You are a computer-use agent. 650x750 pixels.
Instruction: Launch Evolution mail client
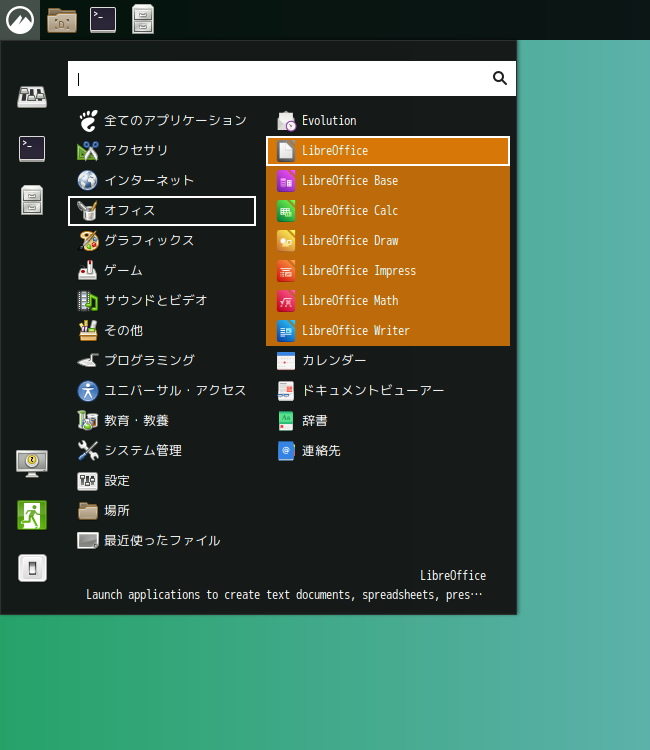point(328,121)
